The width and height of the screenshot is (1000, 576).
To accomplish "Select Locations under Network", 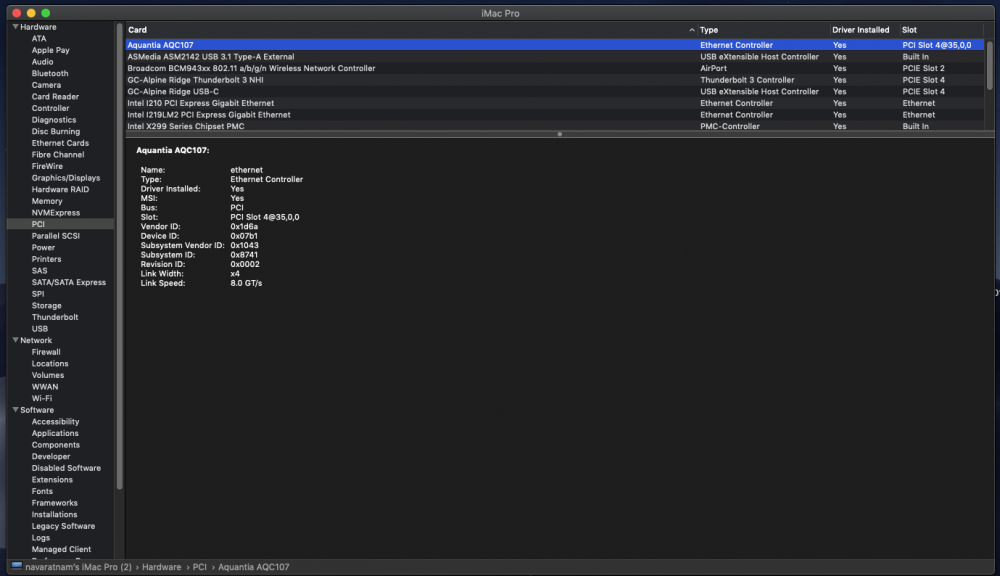I will tap(50, 364).
